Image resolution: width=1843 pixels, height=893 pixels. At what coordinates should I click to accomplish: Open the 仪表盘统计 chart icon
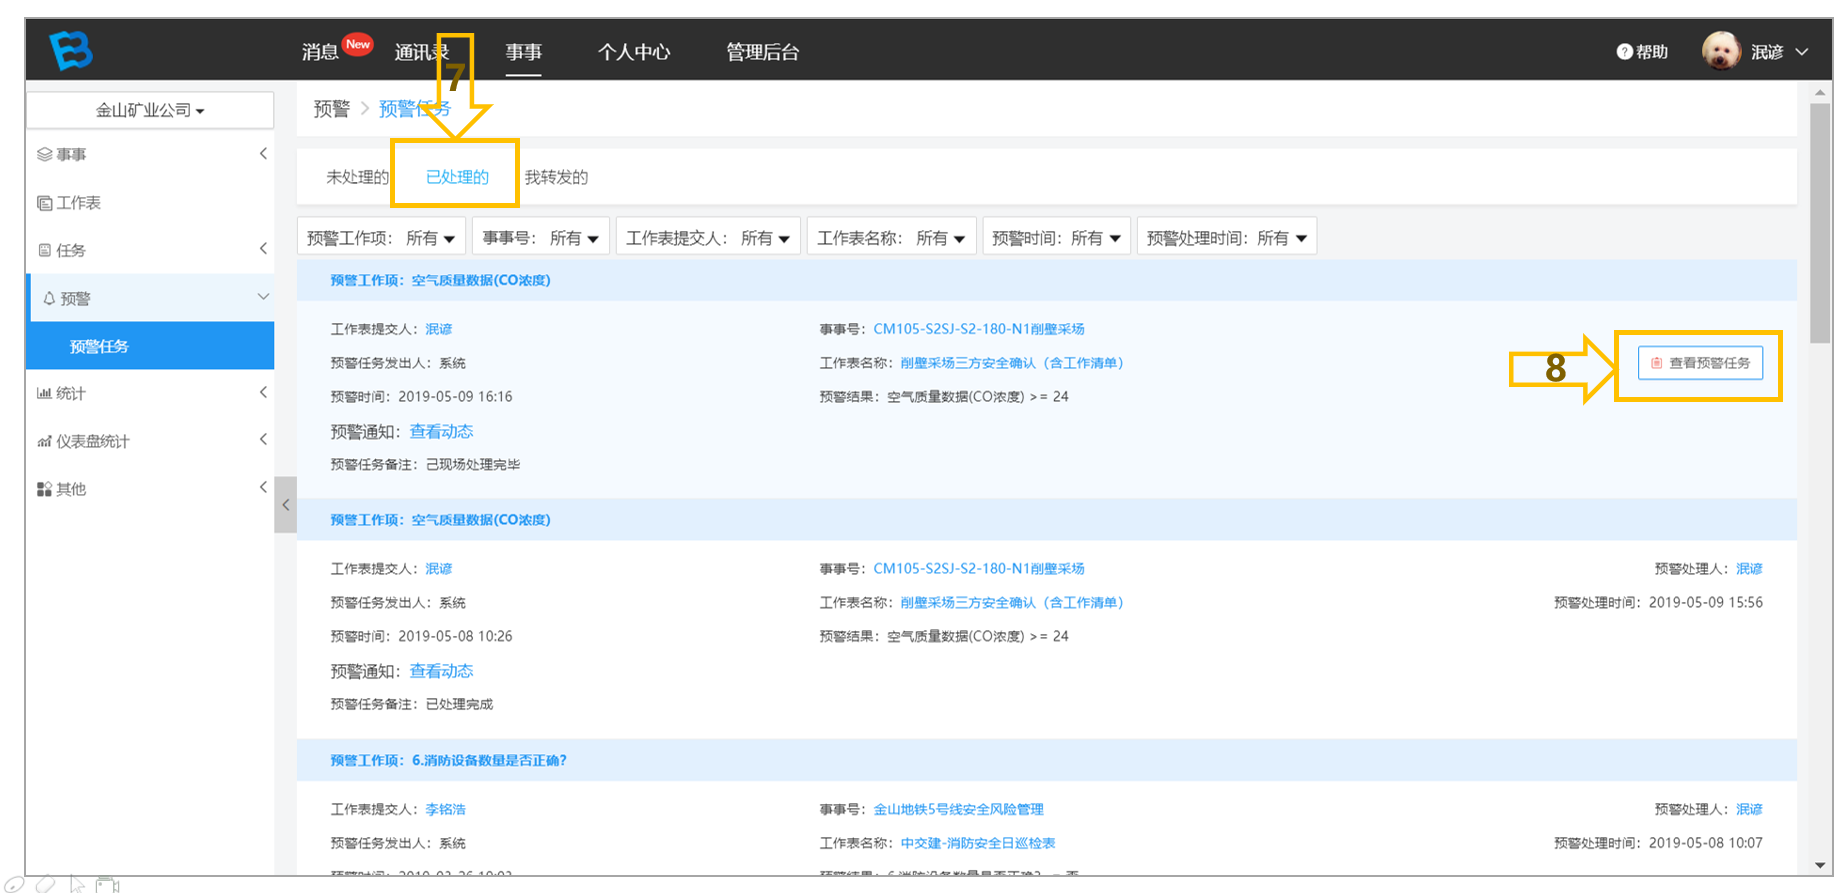(44, 441)
